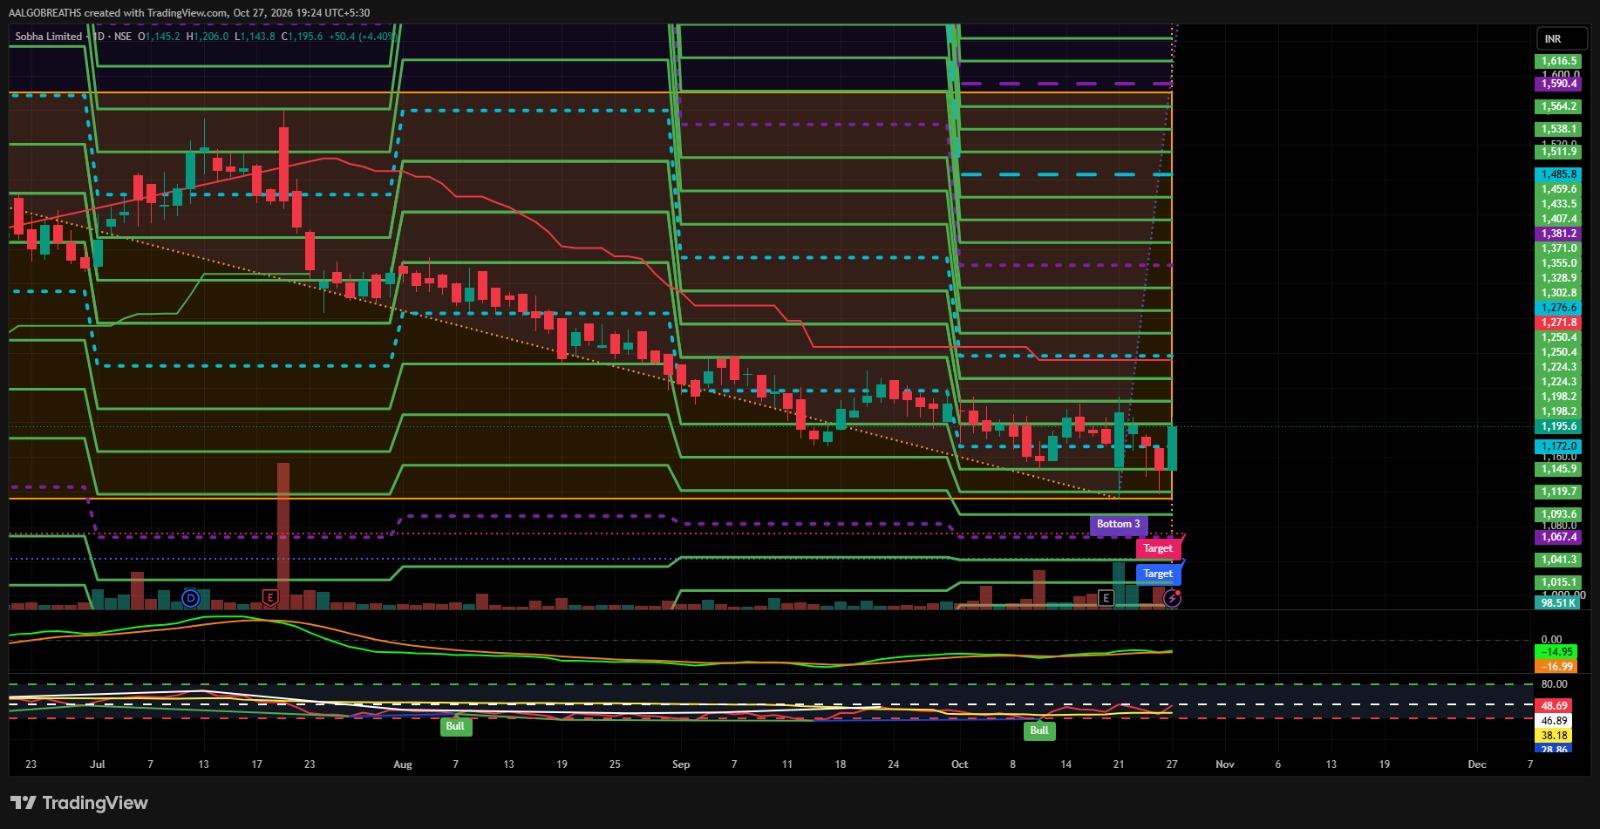Click the 1,538.1 price label

(1558, 129)
